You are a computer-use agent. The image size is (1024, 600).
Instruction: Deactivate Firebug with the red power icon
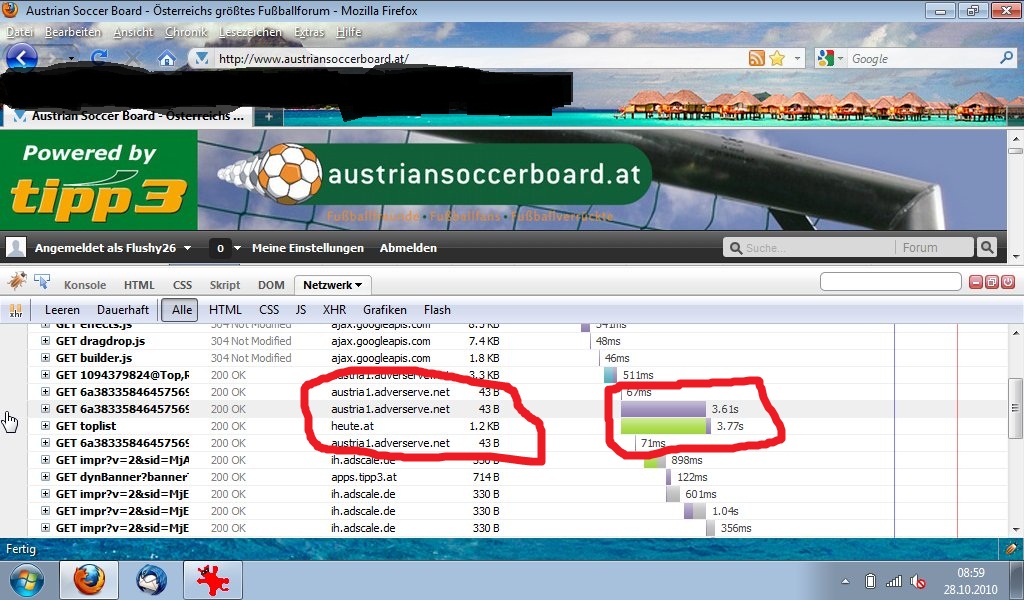1008,282
